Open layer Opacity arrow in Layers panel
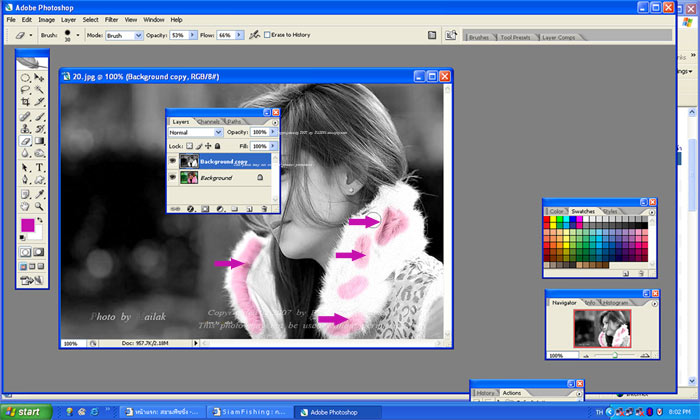Viewport: 700px width, 420px height. pyautogui.click(x=273, y=132)
